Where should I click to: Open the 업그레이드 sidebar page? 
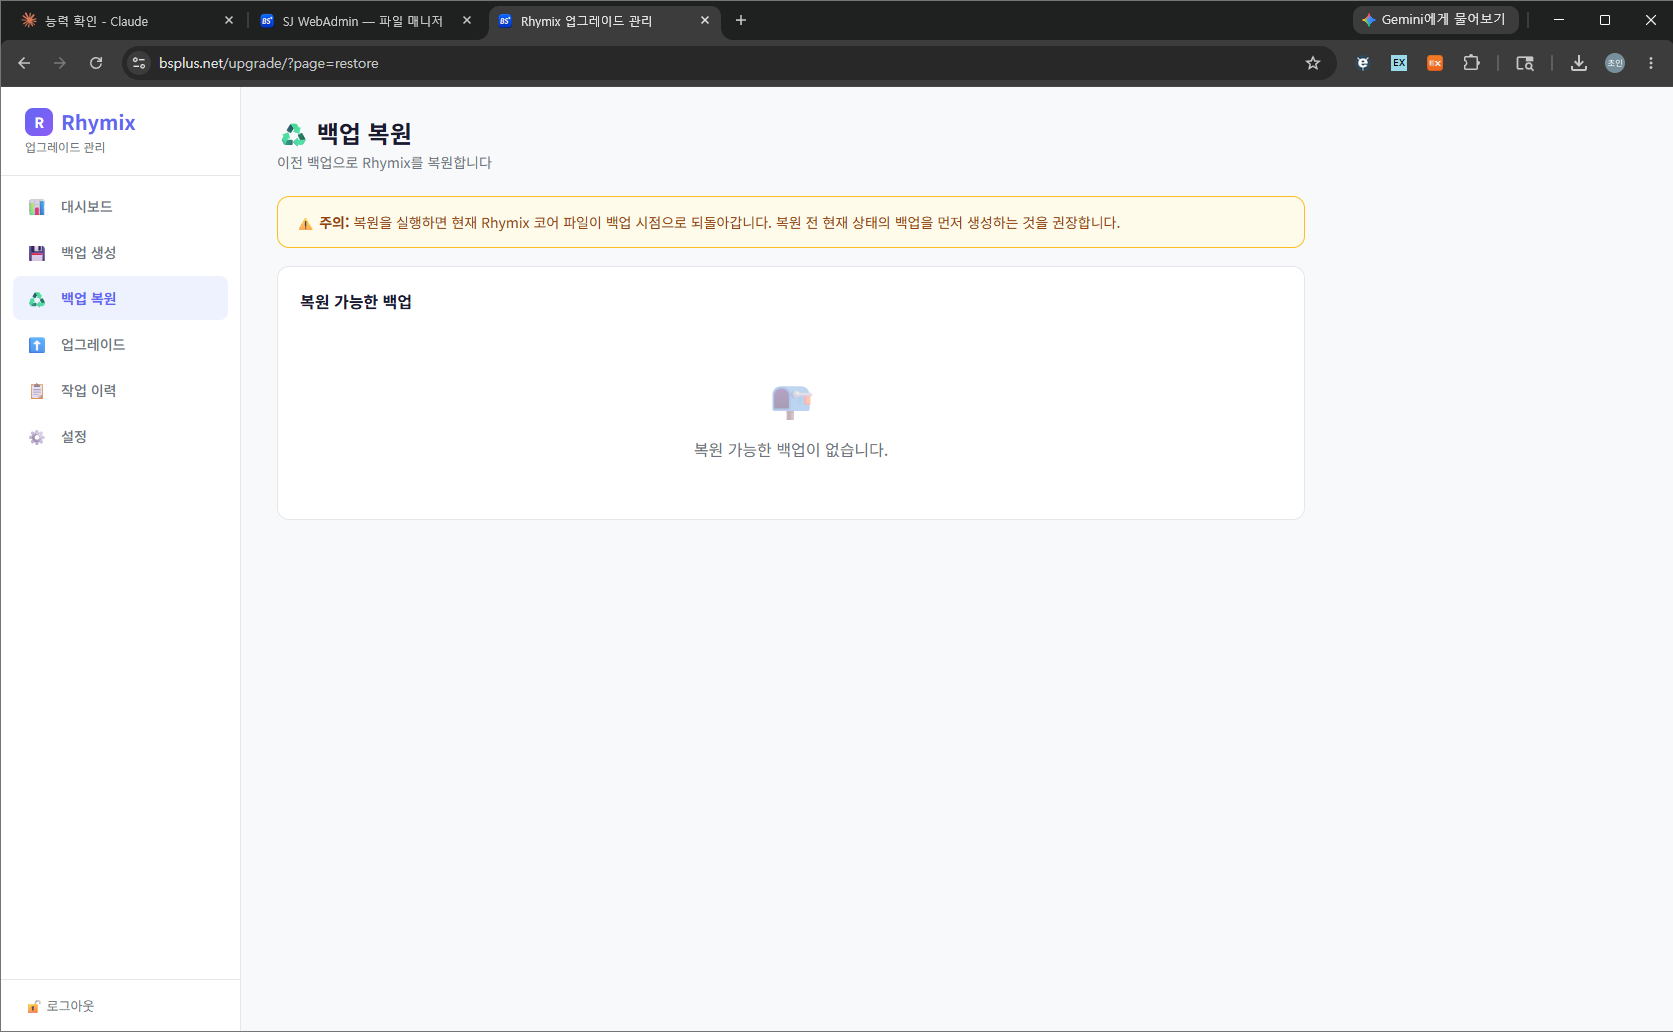[x=120, y=345]
